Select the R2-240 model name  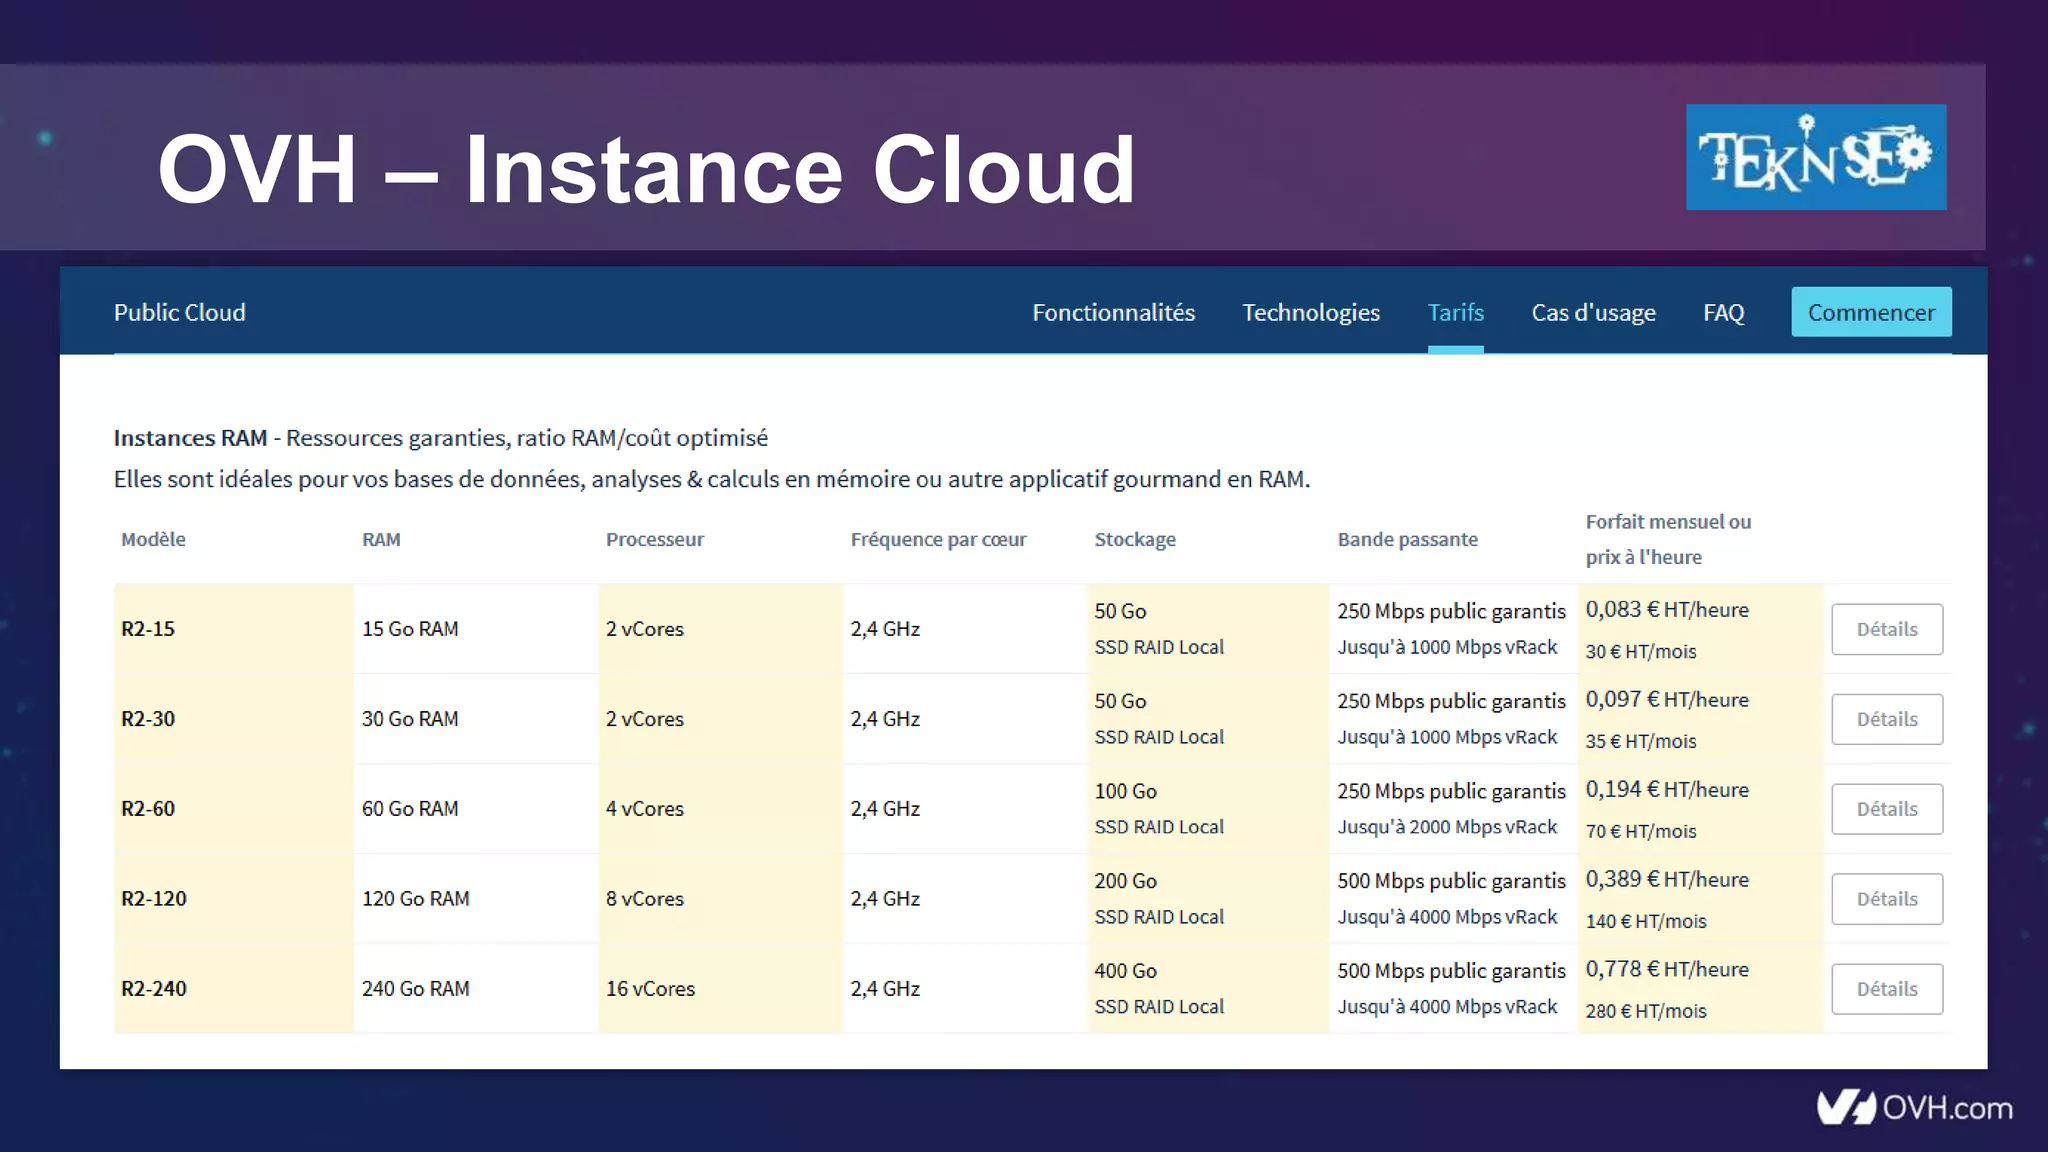click(x=154, y=989)
